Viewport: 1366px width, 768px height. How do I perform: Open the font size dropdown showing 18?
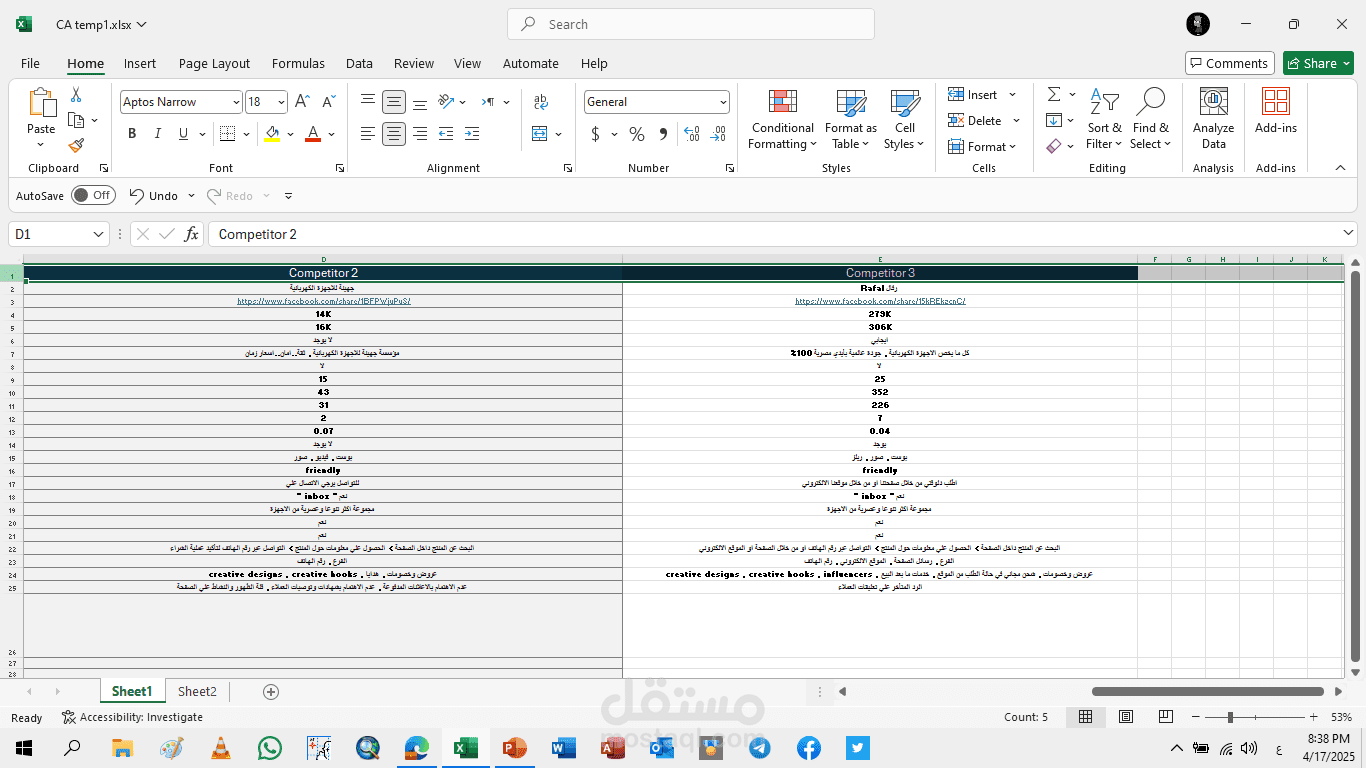pyautogui.click(x=281, y=102)
